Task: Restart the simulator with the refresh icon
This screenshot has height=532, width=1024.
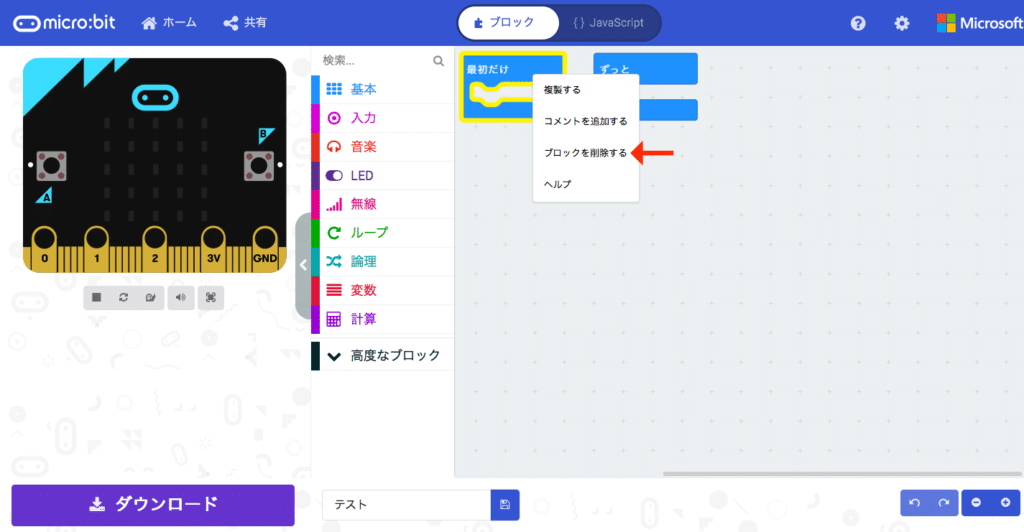Action: point(123,298)
